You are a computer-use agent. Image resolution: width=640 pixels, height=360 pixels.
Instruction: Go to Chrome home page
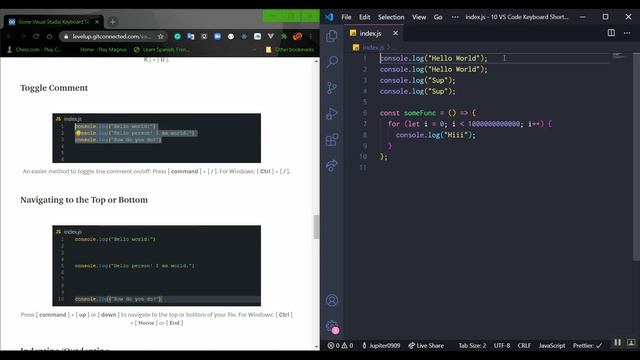click(49, 36)
